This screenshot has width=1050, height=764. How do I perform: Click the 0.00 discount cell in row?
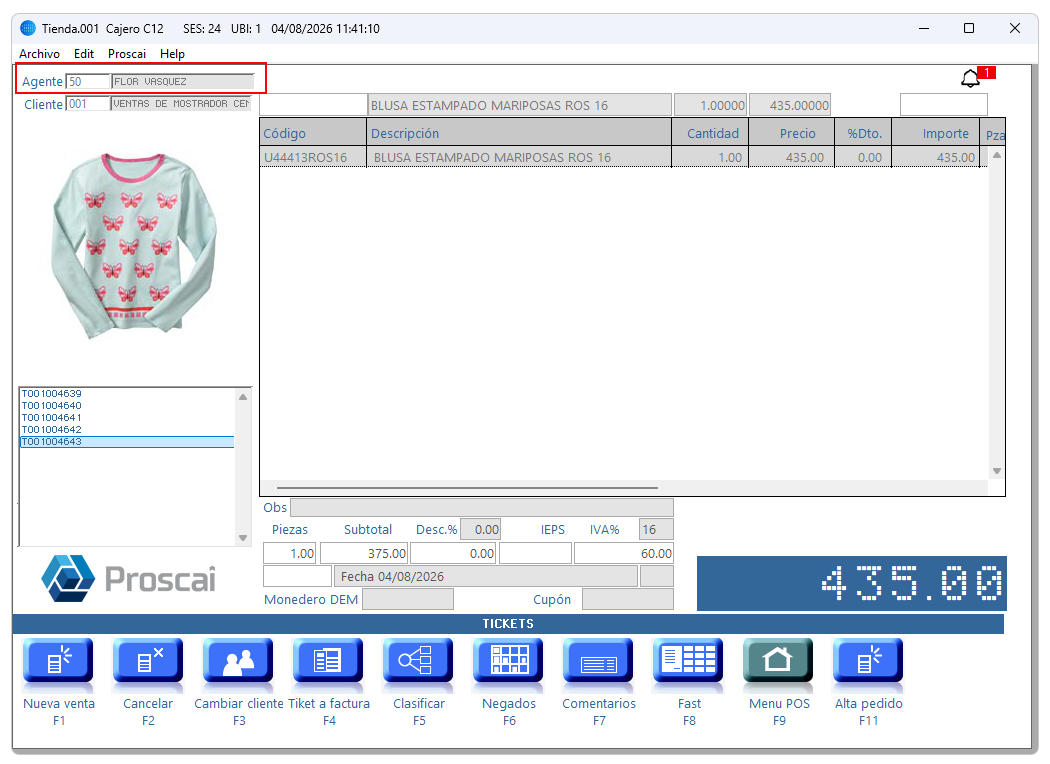[x=864, y=157]
